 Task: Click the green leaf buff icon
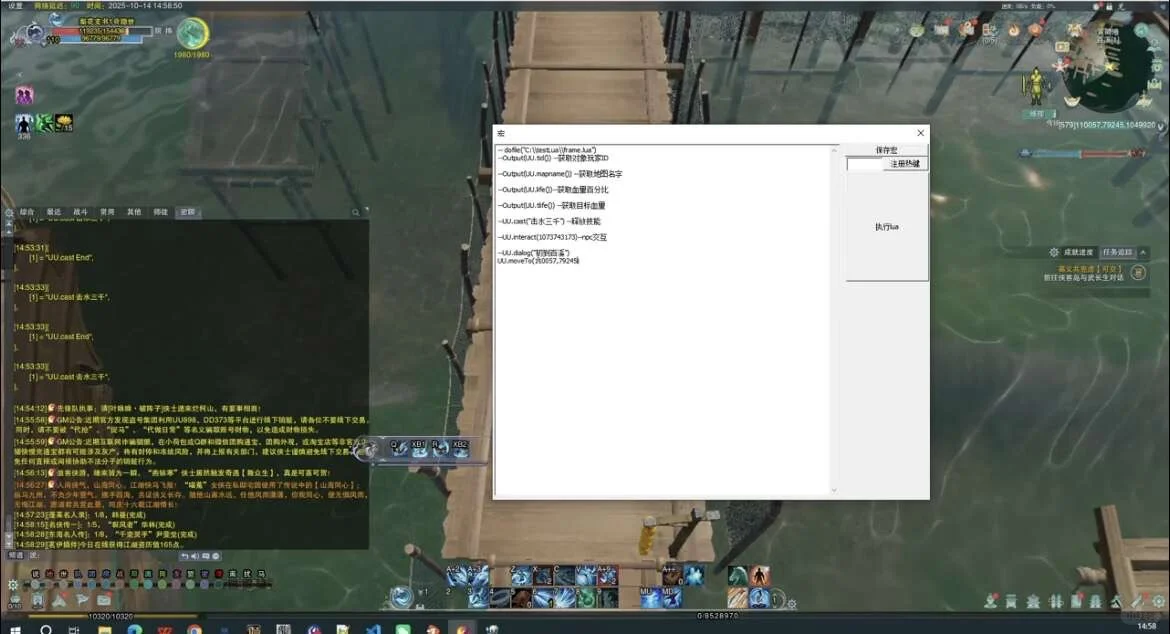click(44, 122)
